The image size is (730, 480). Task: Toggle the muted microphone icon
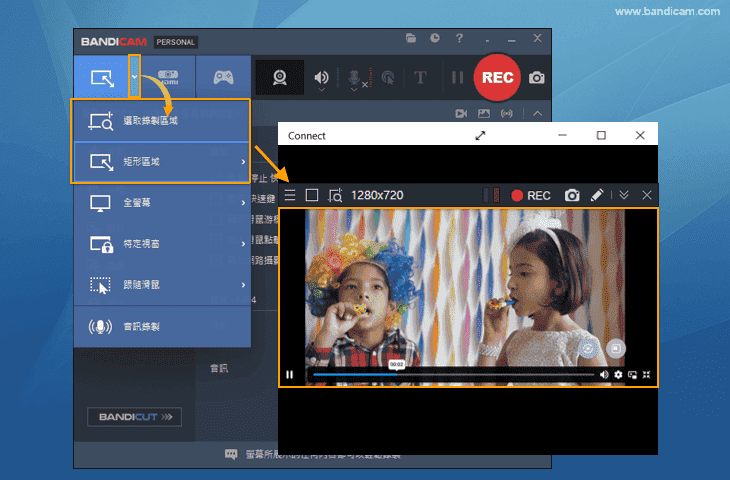coord(355,77)
